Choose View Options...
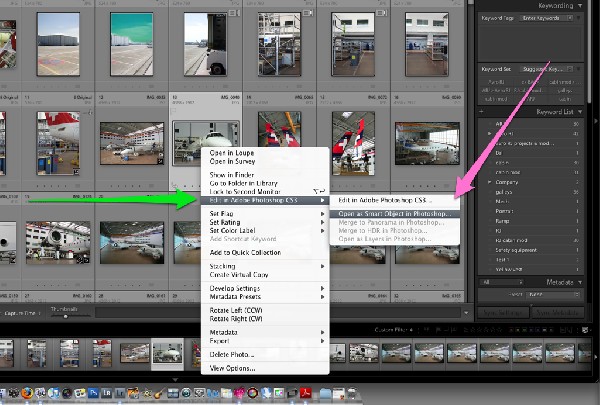This screenshot has width=600, height=405. (232, 368)
